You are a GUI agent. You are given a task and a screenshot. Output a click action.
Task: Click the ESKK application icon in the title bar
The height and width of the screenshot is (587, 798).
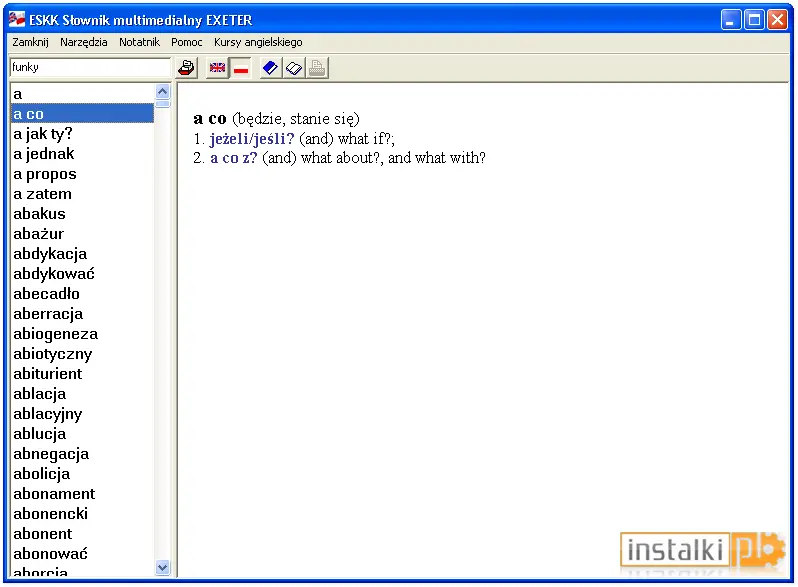17,19
